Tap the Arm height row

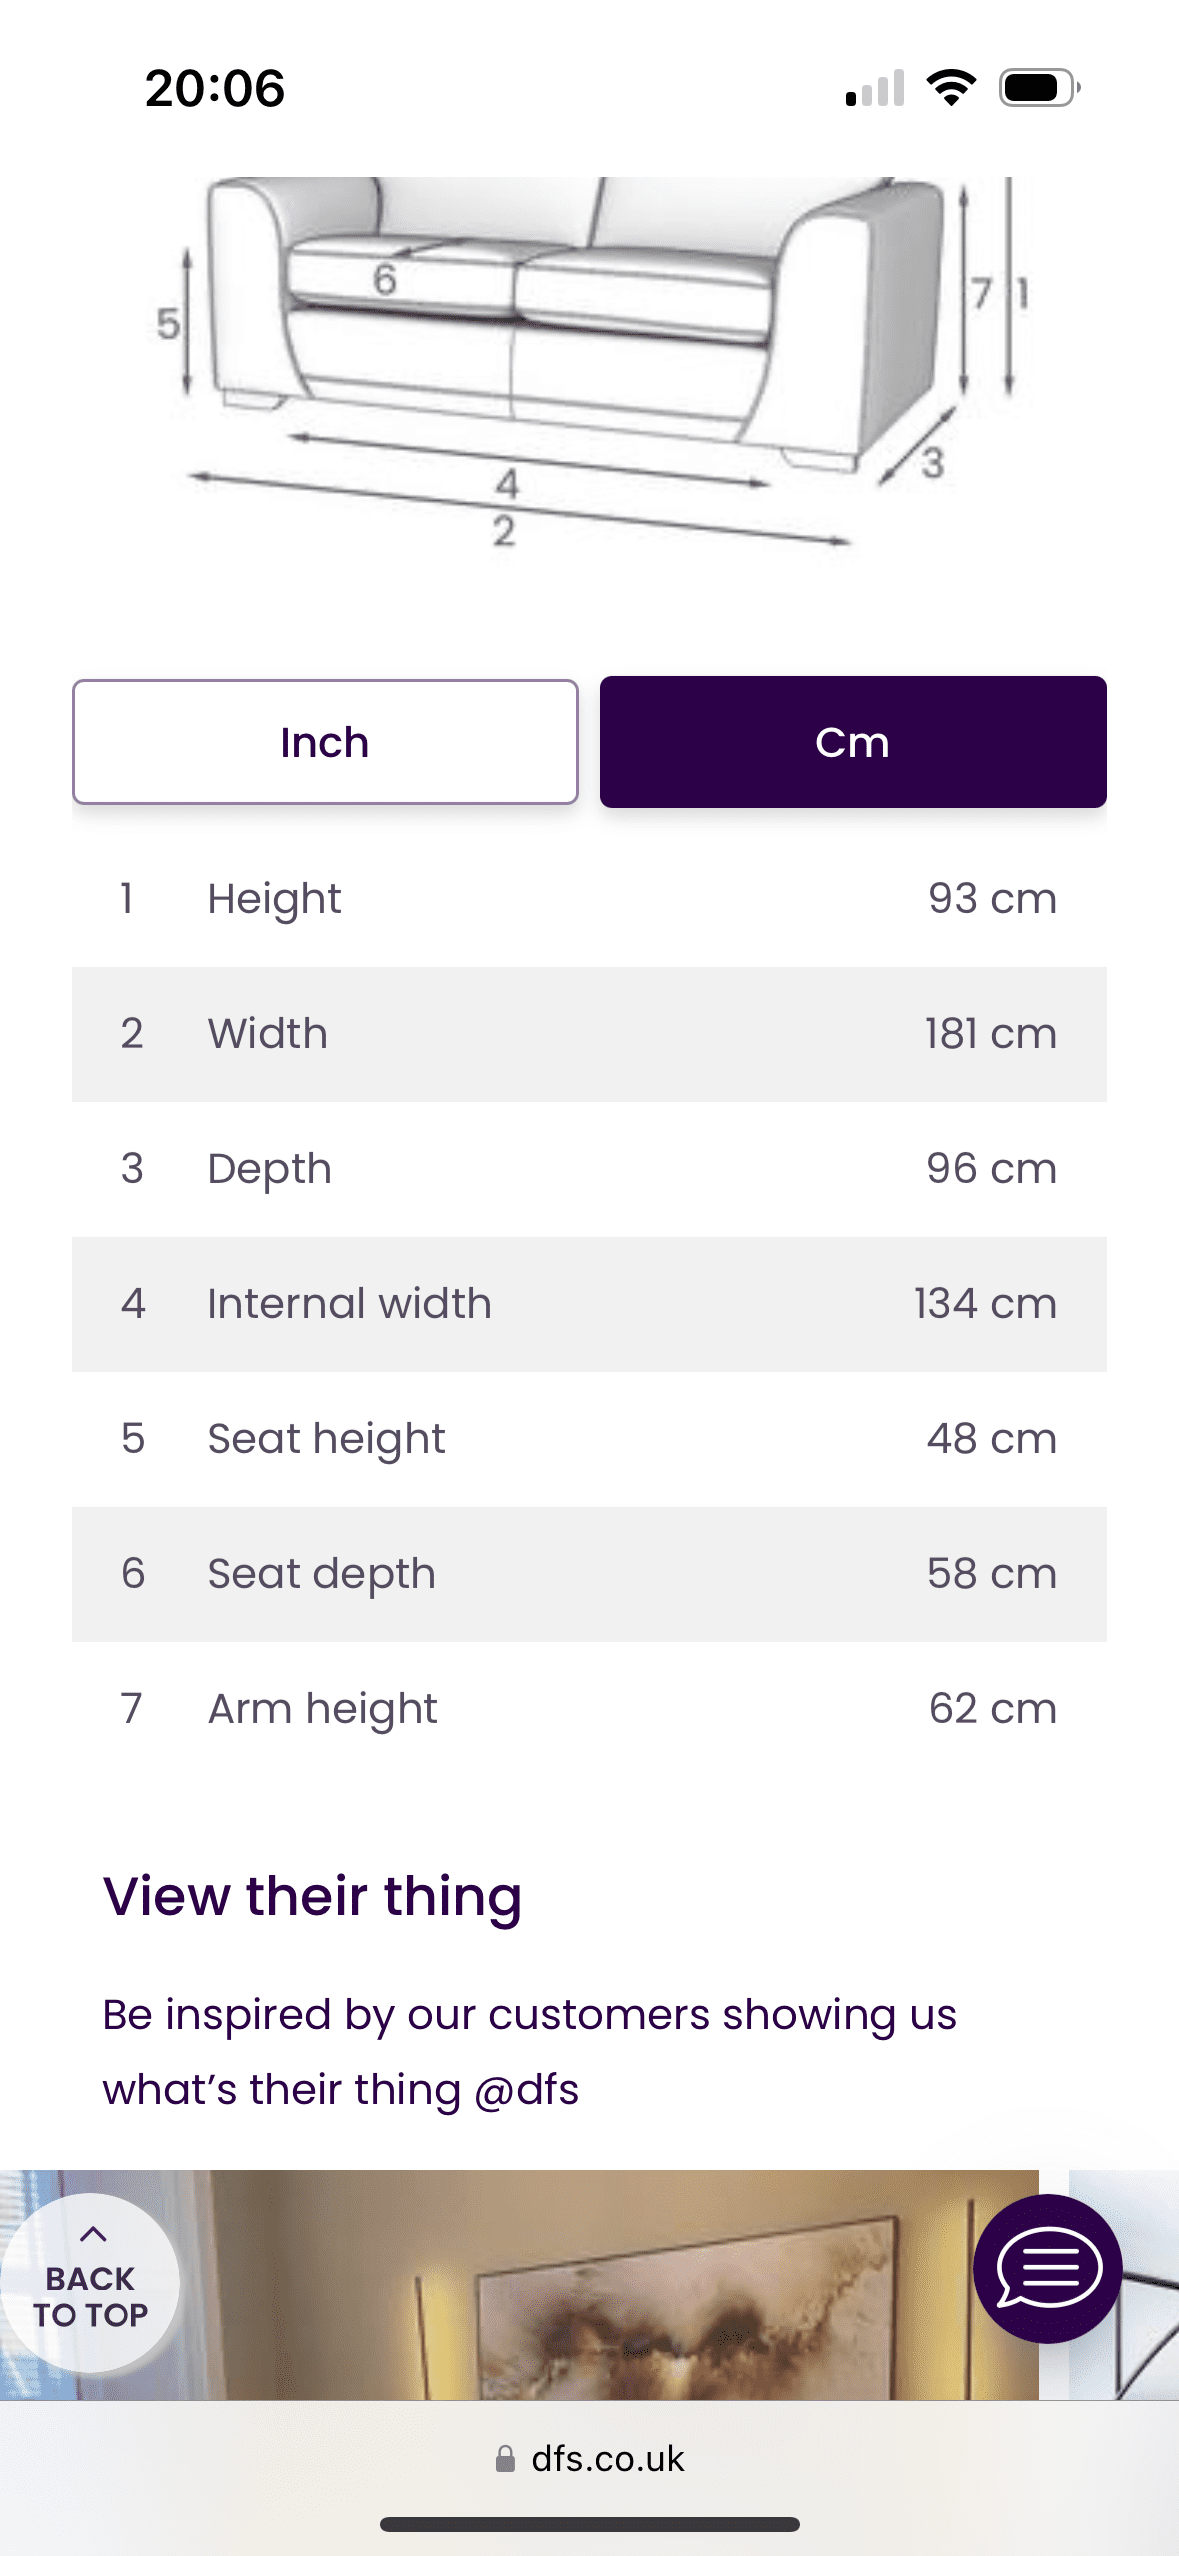[x=589, y=1709]
